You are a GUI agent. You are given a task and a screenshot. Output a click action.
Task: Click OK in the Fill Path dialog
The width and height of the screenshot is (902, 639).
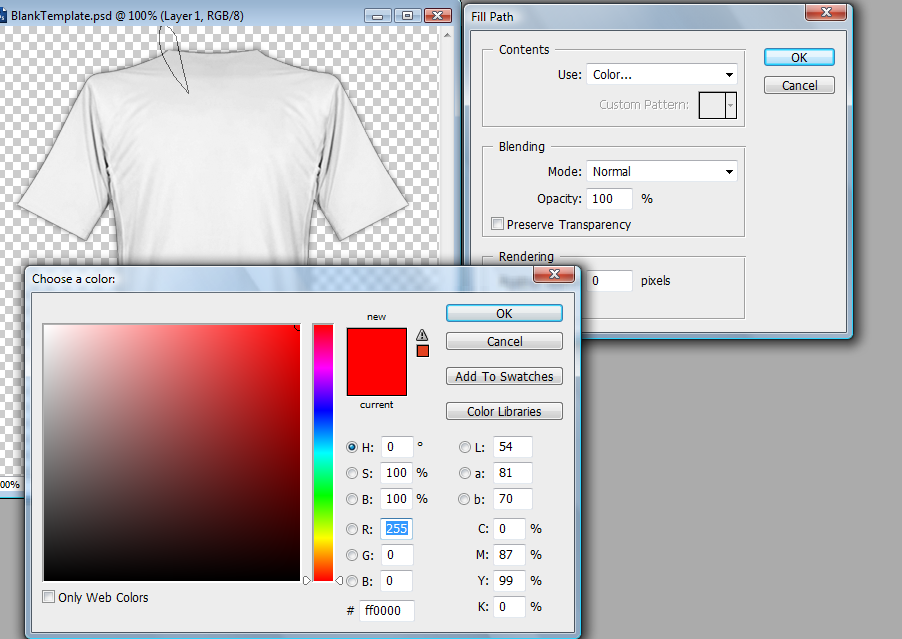point(799,58)
